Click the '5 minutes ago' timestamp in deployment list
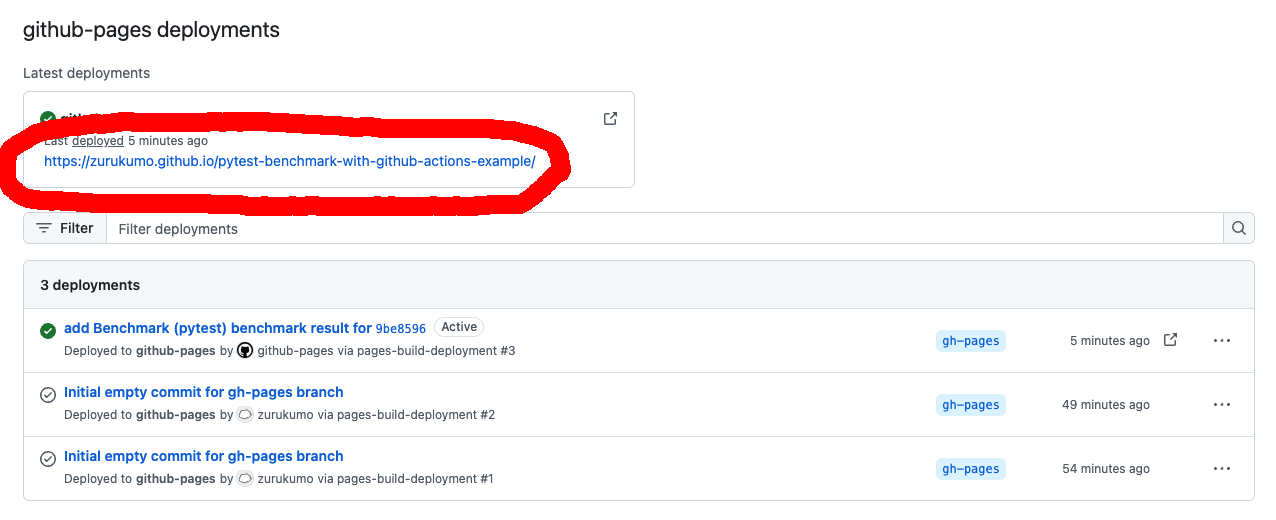1276x520 pixels. 1110,341
